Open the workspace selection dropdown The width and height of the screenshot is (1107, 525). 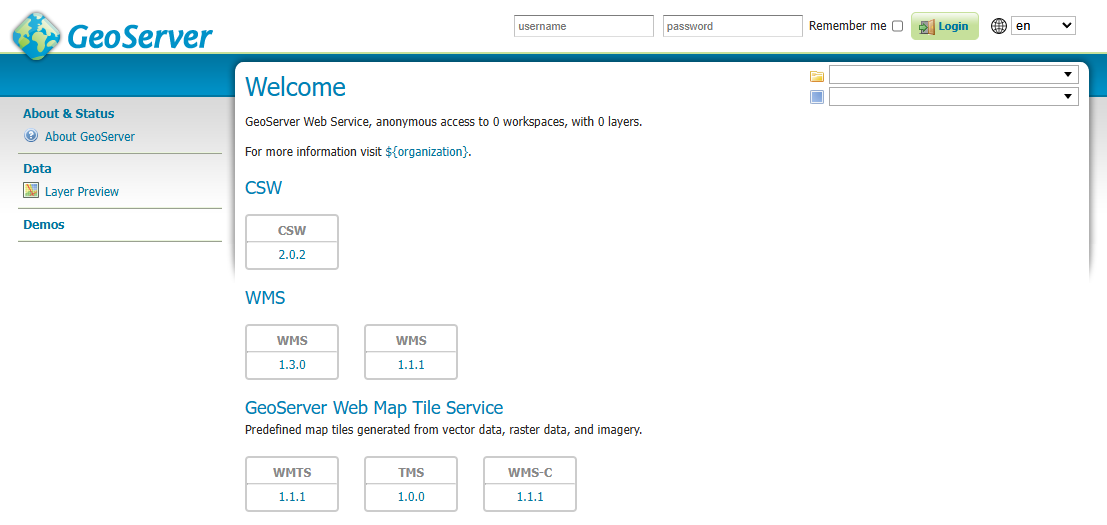pos(954,75)
